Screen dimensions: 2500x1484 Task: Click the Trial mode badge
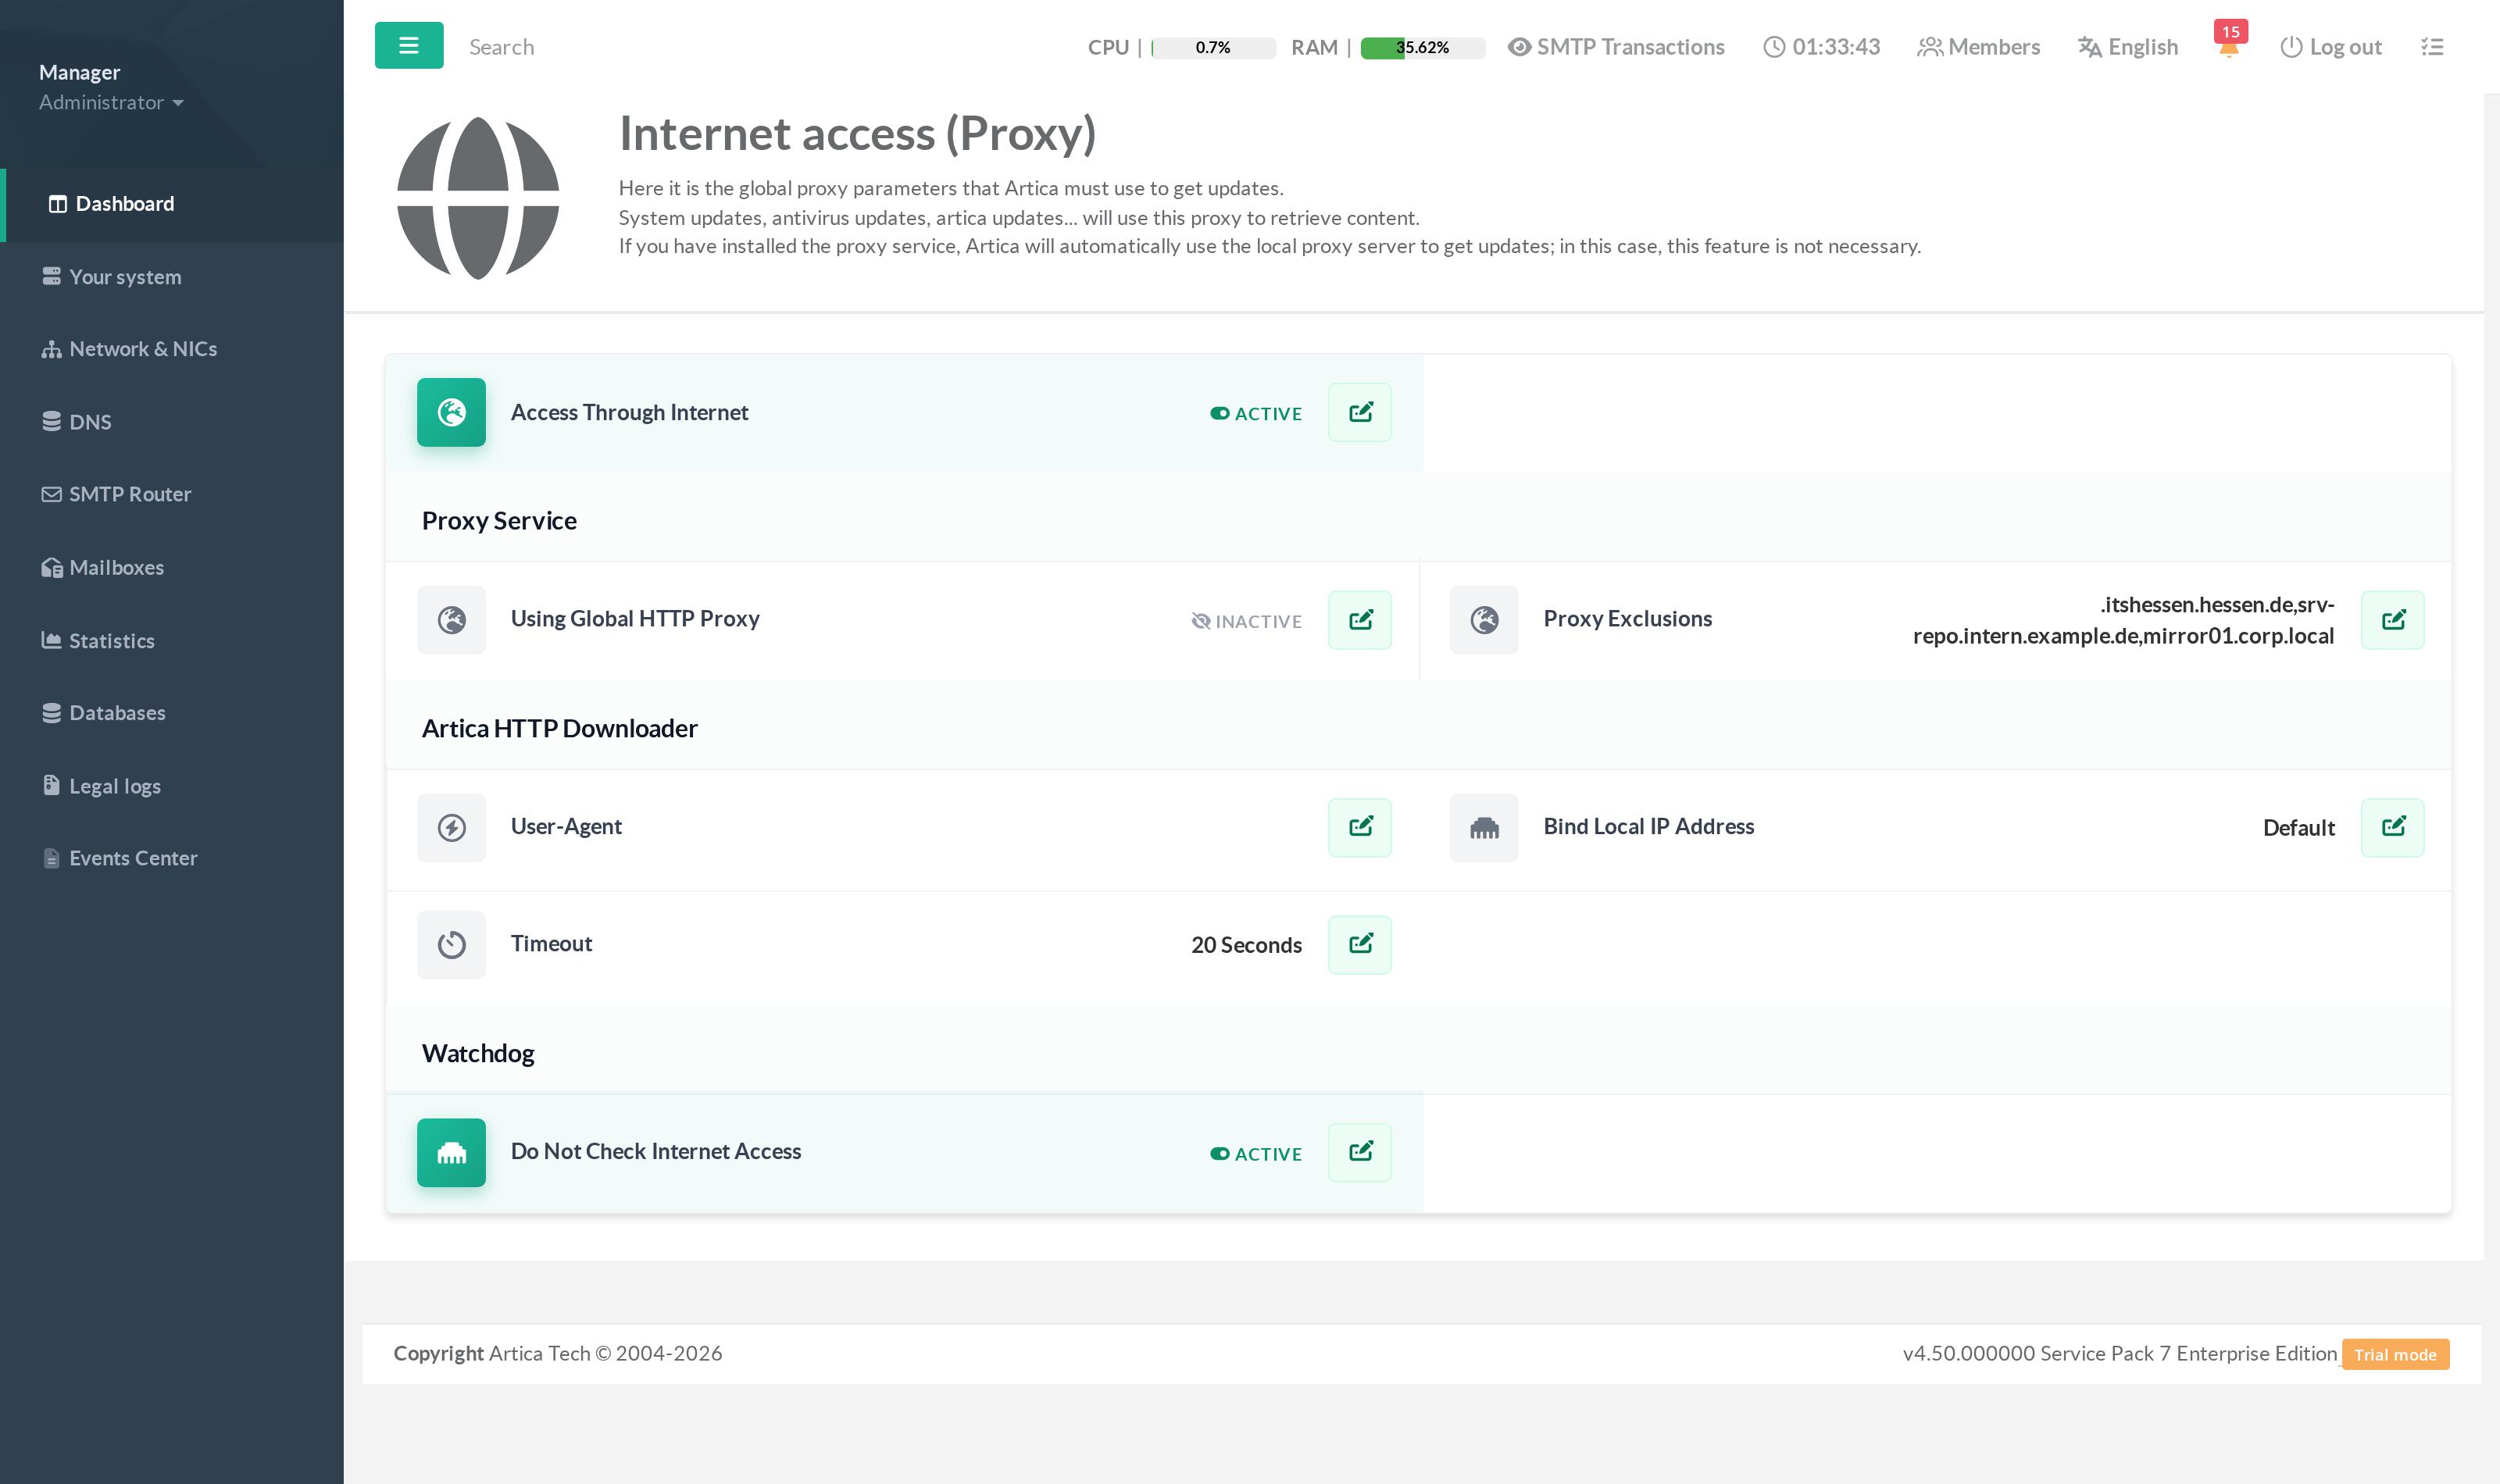tap(2395, 1354)
